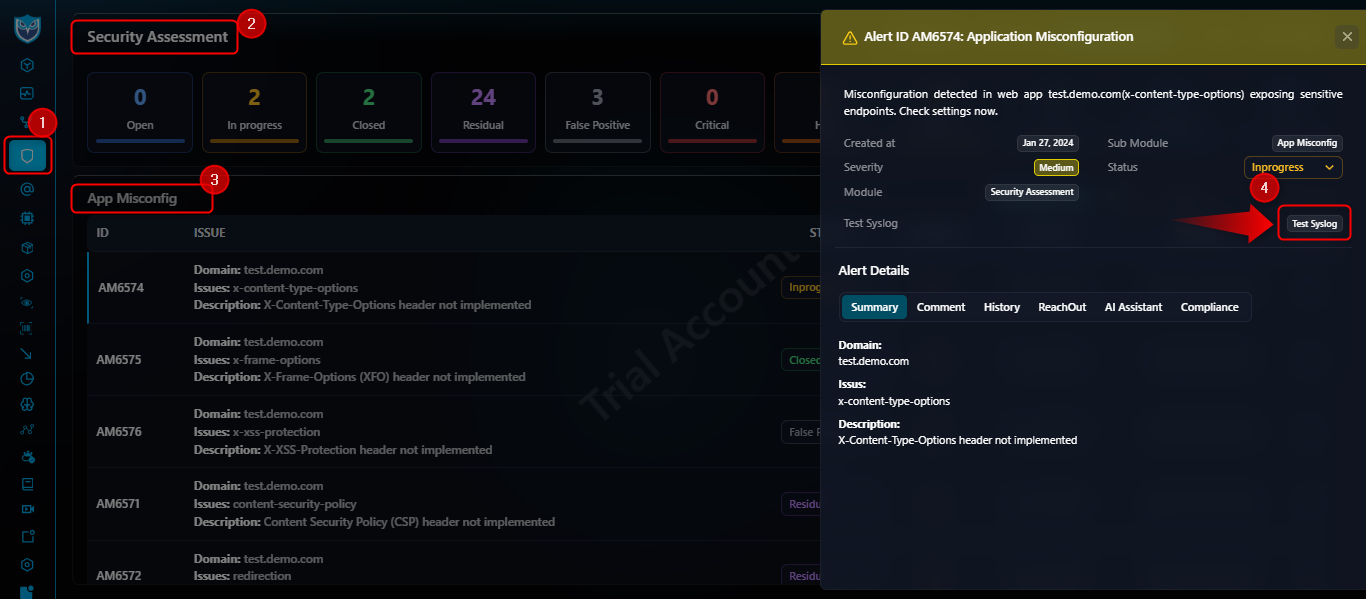This screenshot has width=1366, height=599.
Task: Select the AM6575 row ID
Action: 119,360
